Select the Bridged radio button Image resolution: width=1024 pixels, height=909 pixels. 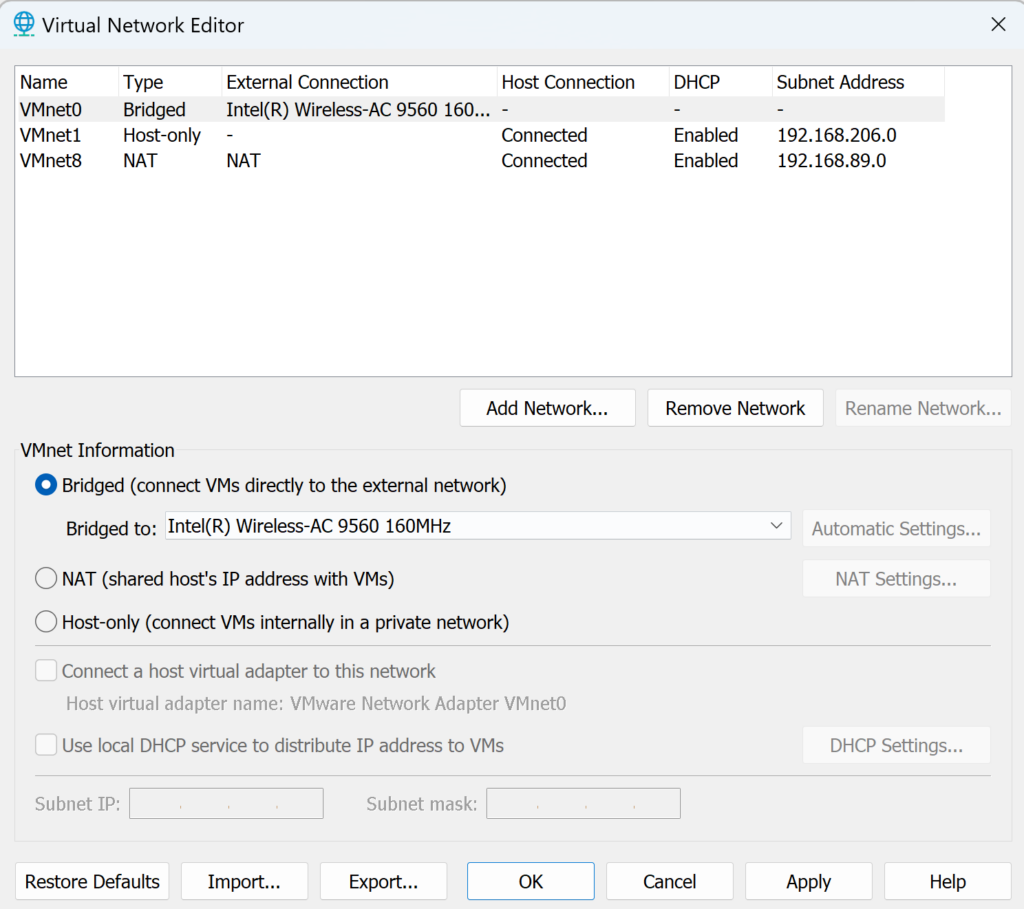tap(46, 485)
